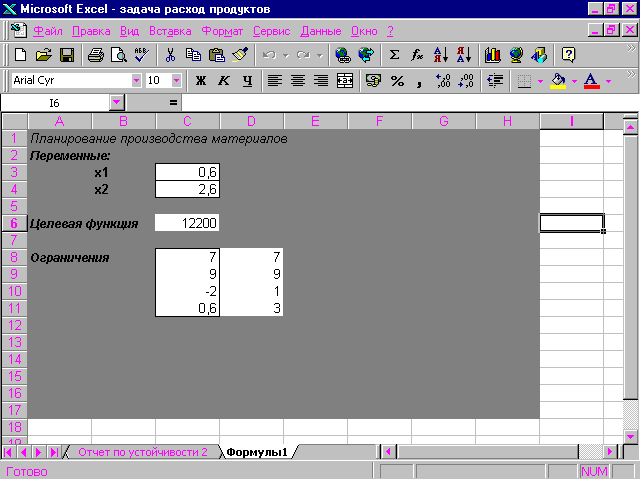The width and height of the screenshot is (640, 480).
Task: Open the Данные menu
Action: [x=320, y=31]
